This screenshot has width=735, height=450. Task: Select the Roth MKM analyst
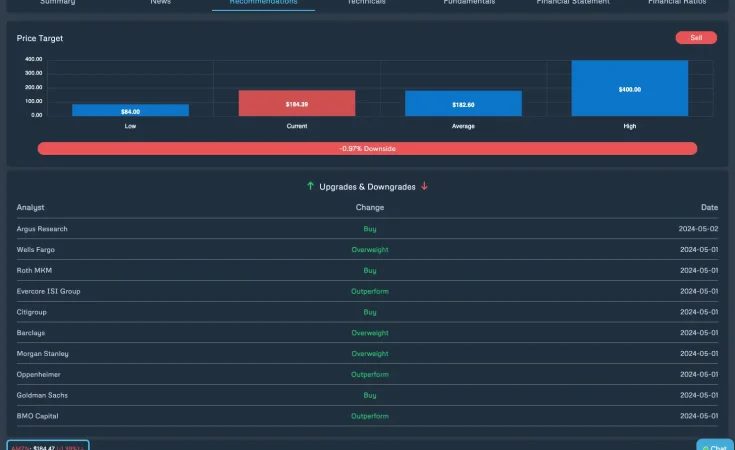(34, 270)
